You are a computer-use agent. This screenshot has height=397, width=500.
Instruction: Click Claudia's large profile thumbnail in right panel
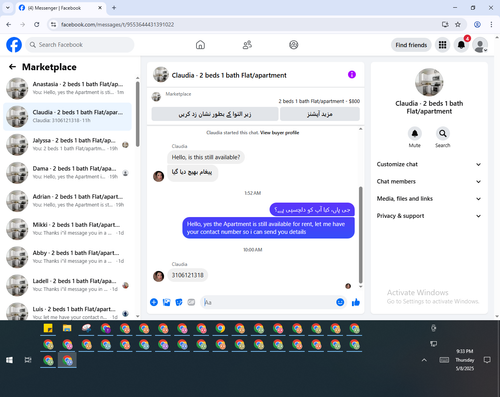pos(429,82)
